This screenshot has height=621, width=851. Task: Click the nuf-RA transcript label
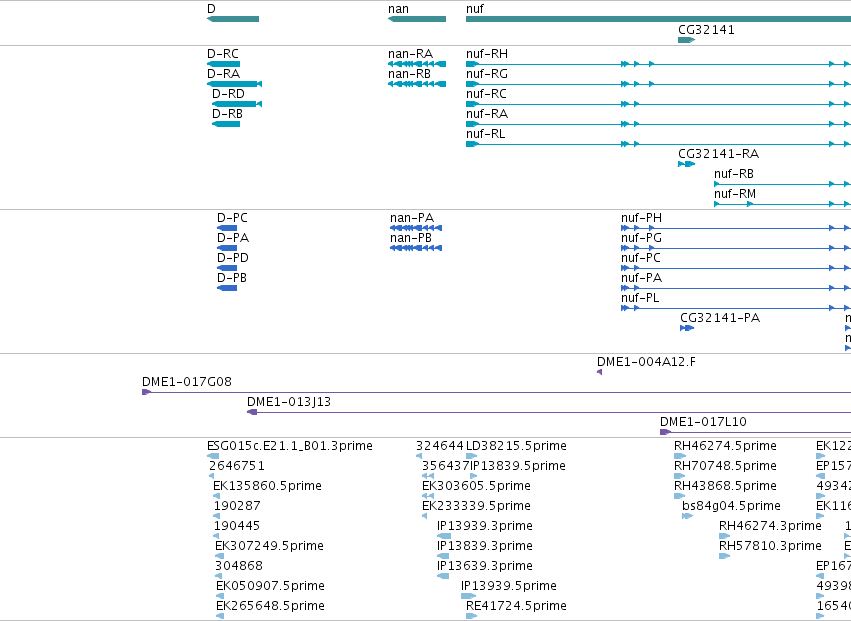(x=487, y=114)
